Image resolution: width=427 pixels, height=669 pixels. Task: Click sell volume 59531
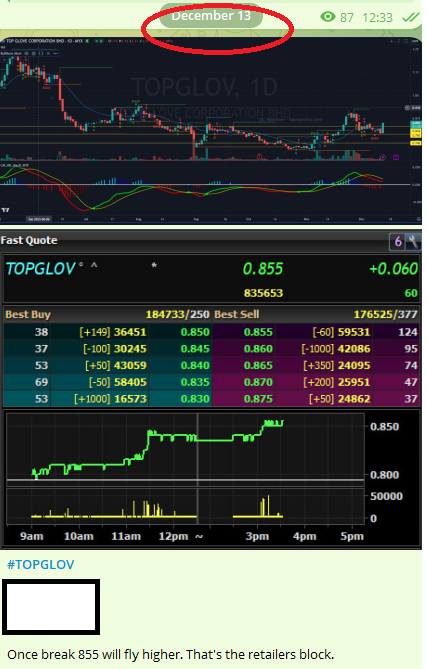coord(354,332)
